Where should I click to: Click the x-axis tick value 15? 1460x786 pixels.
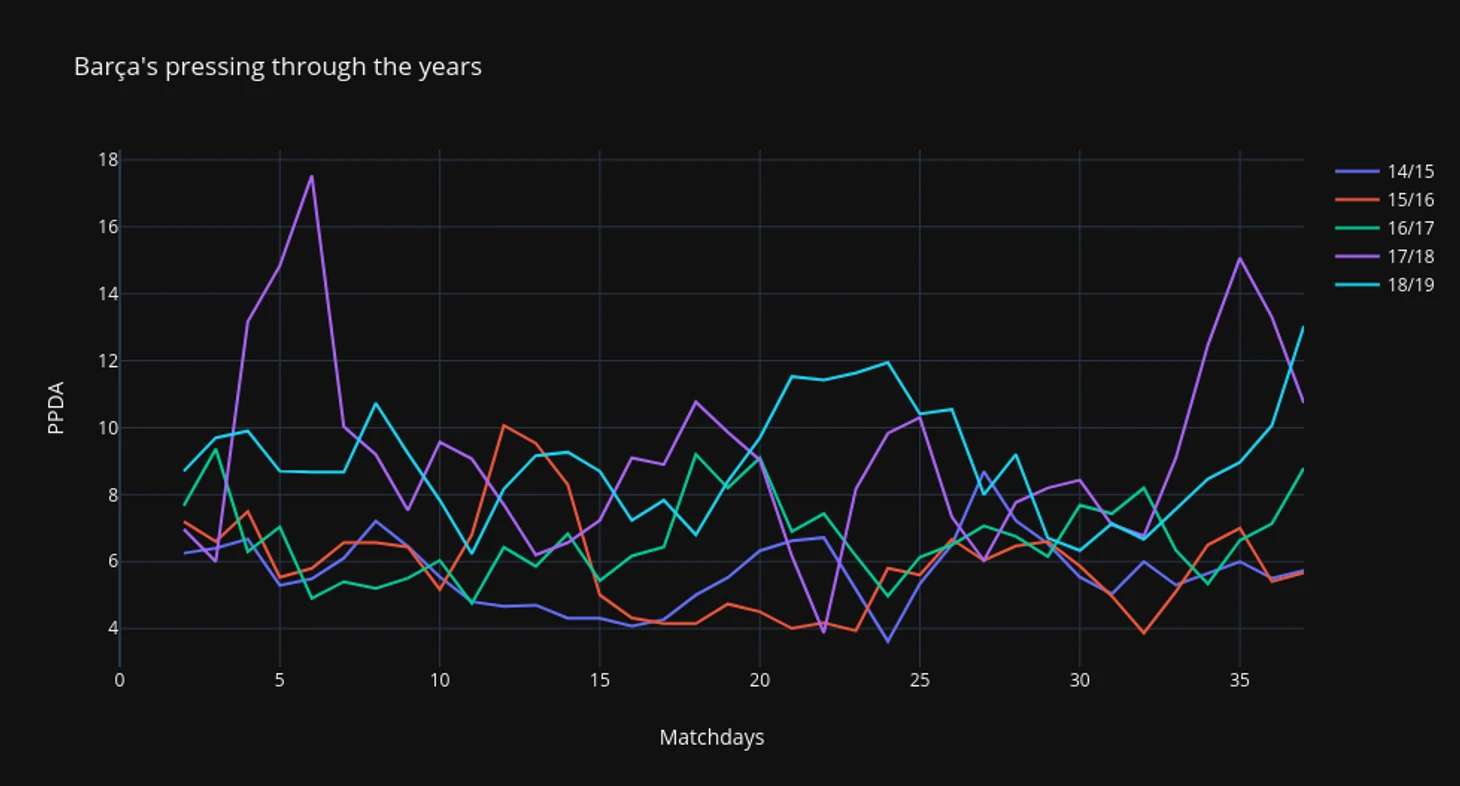[x=600, y=680]
